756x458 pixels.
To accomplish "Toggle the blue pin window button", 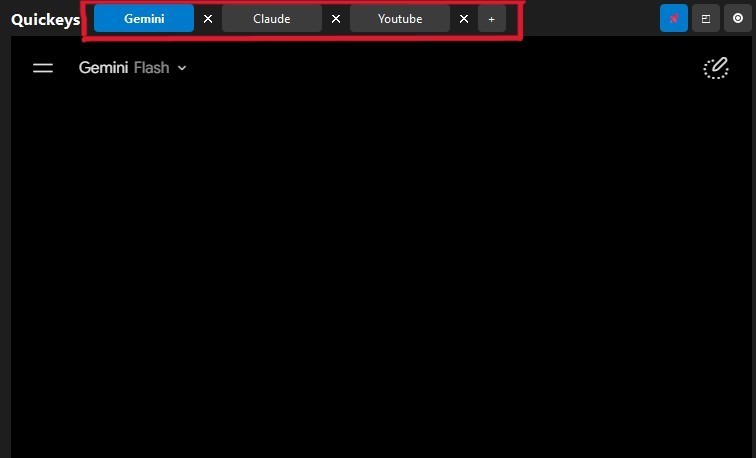I will (x=674, y=18).
